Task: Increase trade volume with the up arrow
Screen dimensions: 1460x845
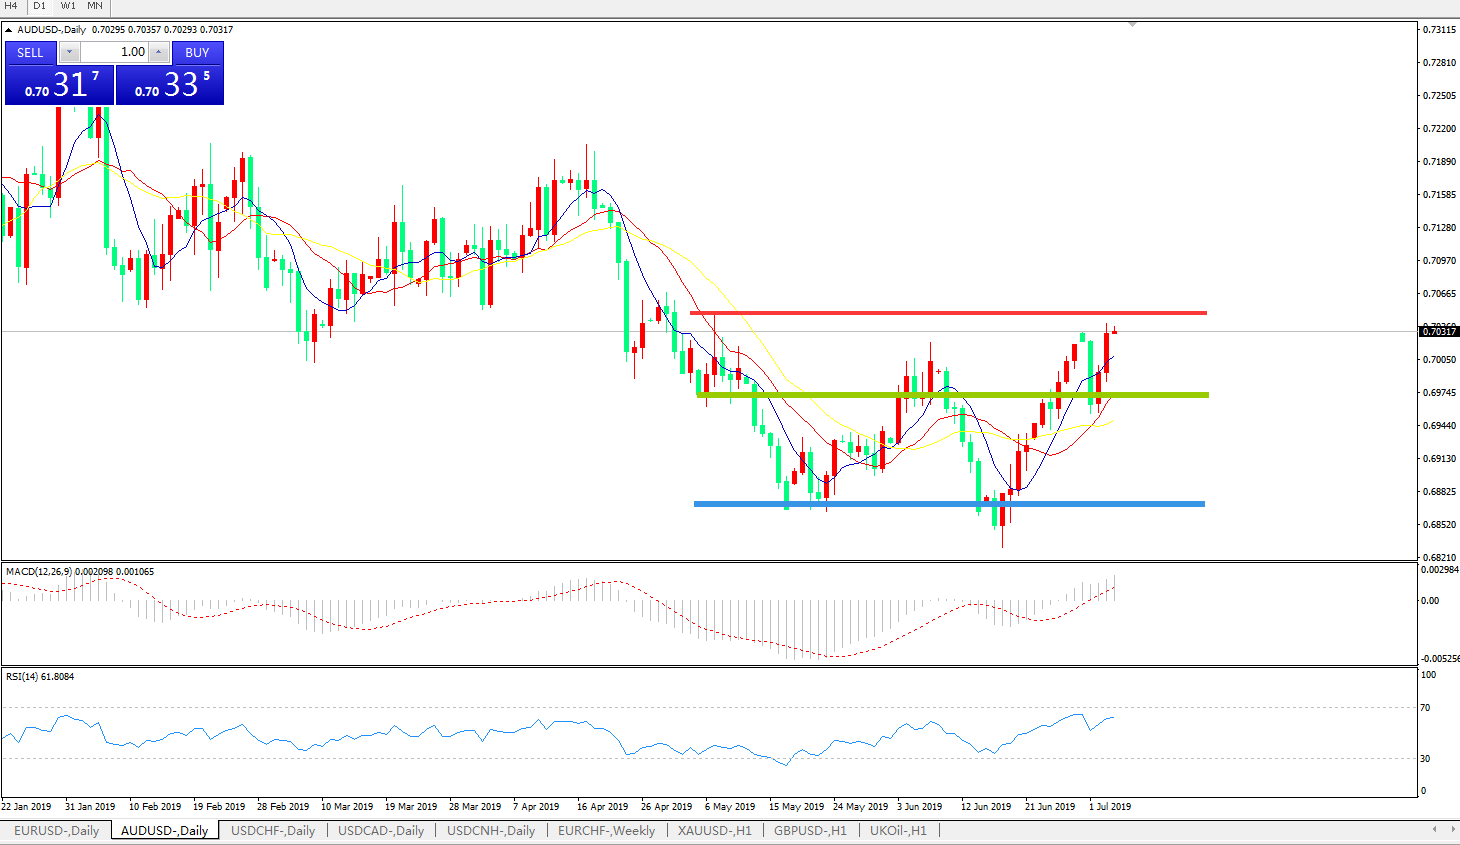Action: click(158, 52)
